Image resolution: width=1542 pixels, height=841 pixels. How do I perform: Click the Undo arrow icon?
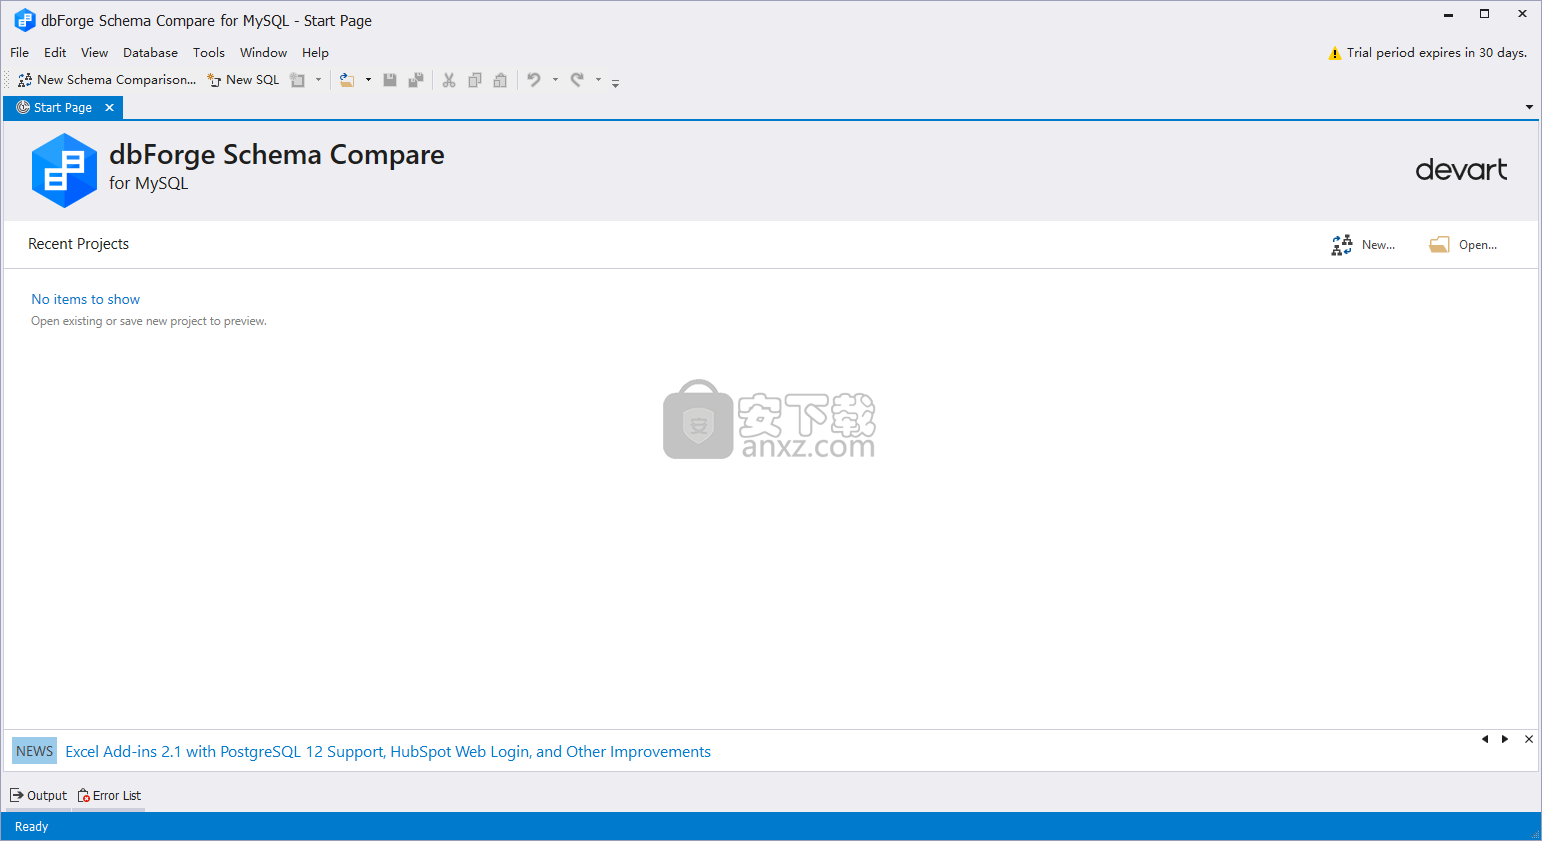point(534,80)
